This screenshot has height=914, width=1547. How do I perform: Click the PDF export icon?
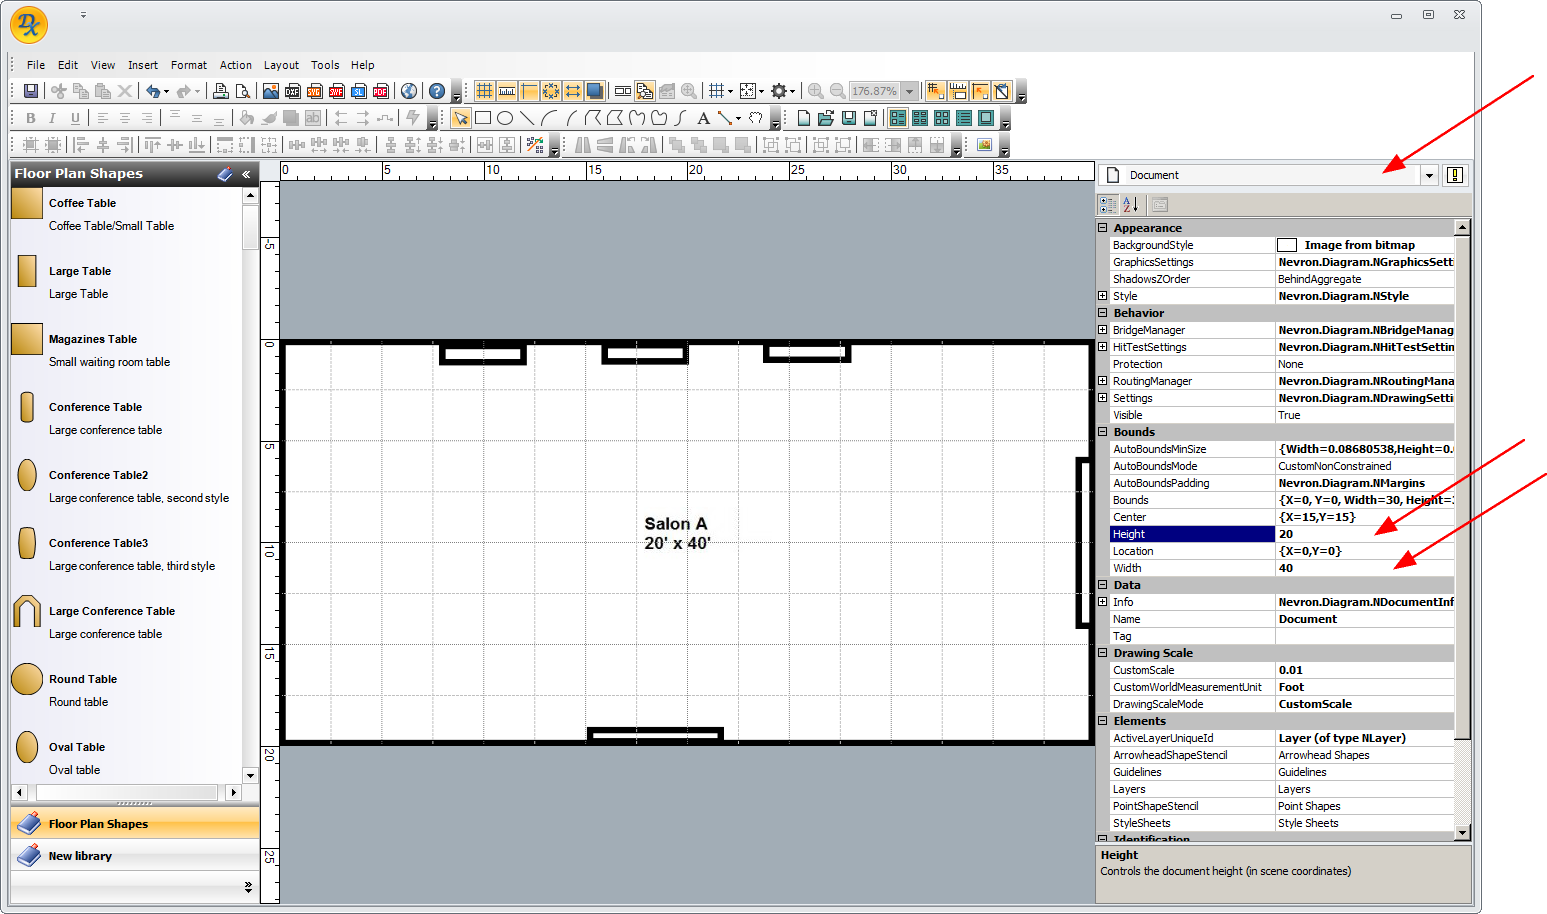pyautogui.click(x=381, y=91)
